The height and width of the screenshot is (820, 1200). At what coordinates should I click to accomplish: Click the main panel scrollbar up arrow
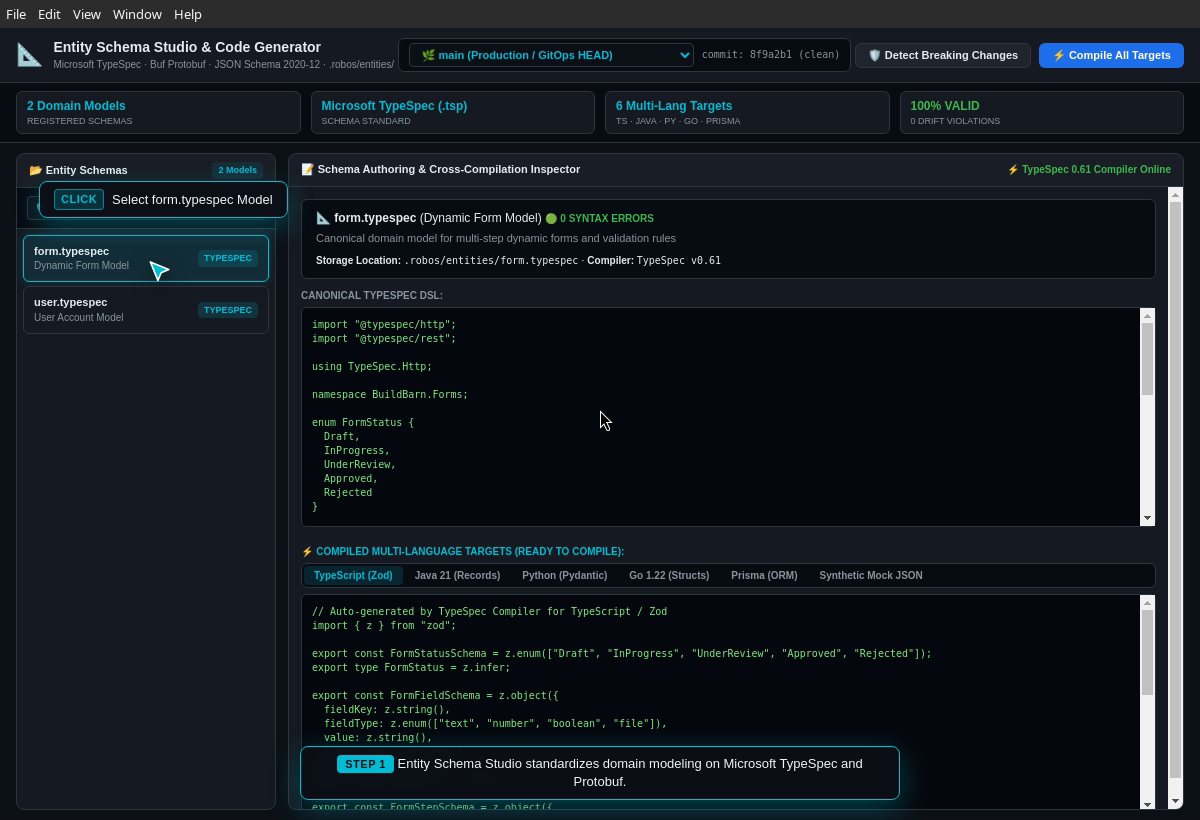tap(1175, 194)
